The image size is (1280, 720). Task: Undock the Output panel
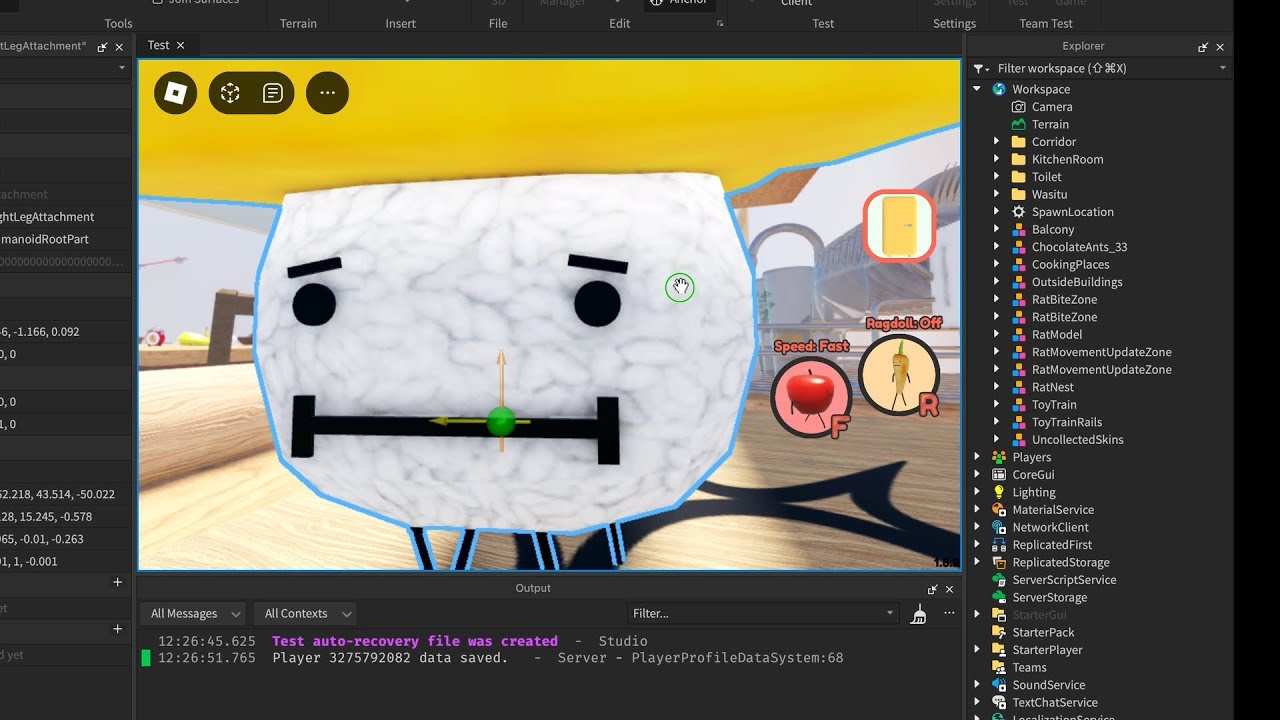tap(933, 589)
